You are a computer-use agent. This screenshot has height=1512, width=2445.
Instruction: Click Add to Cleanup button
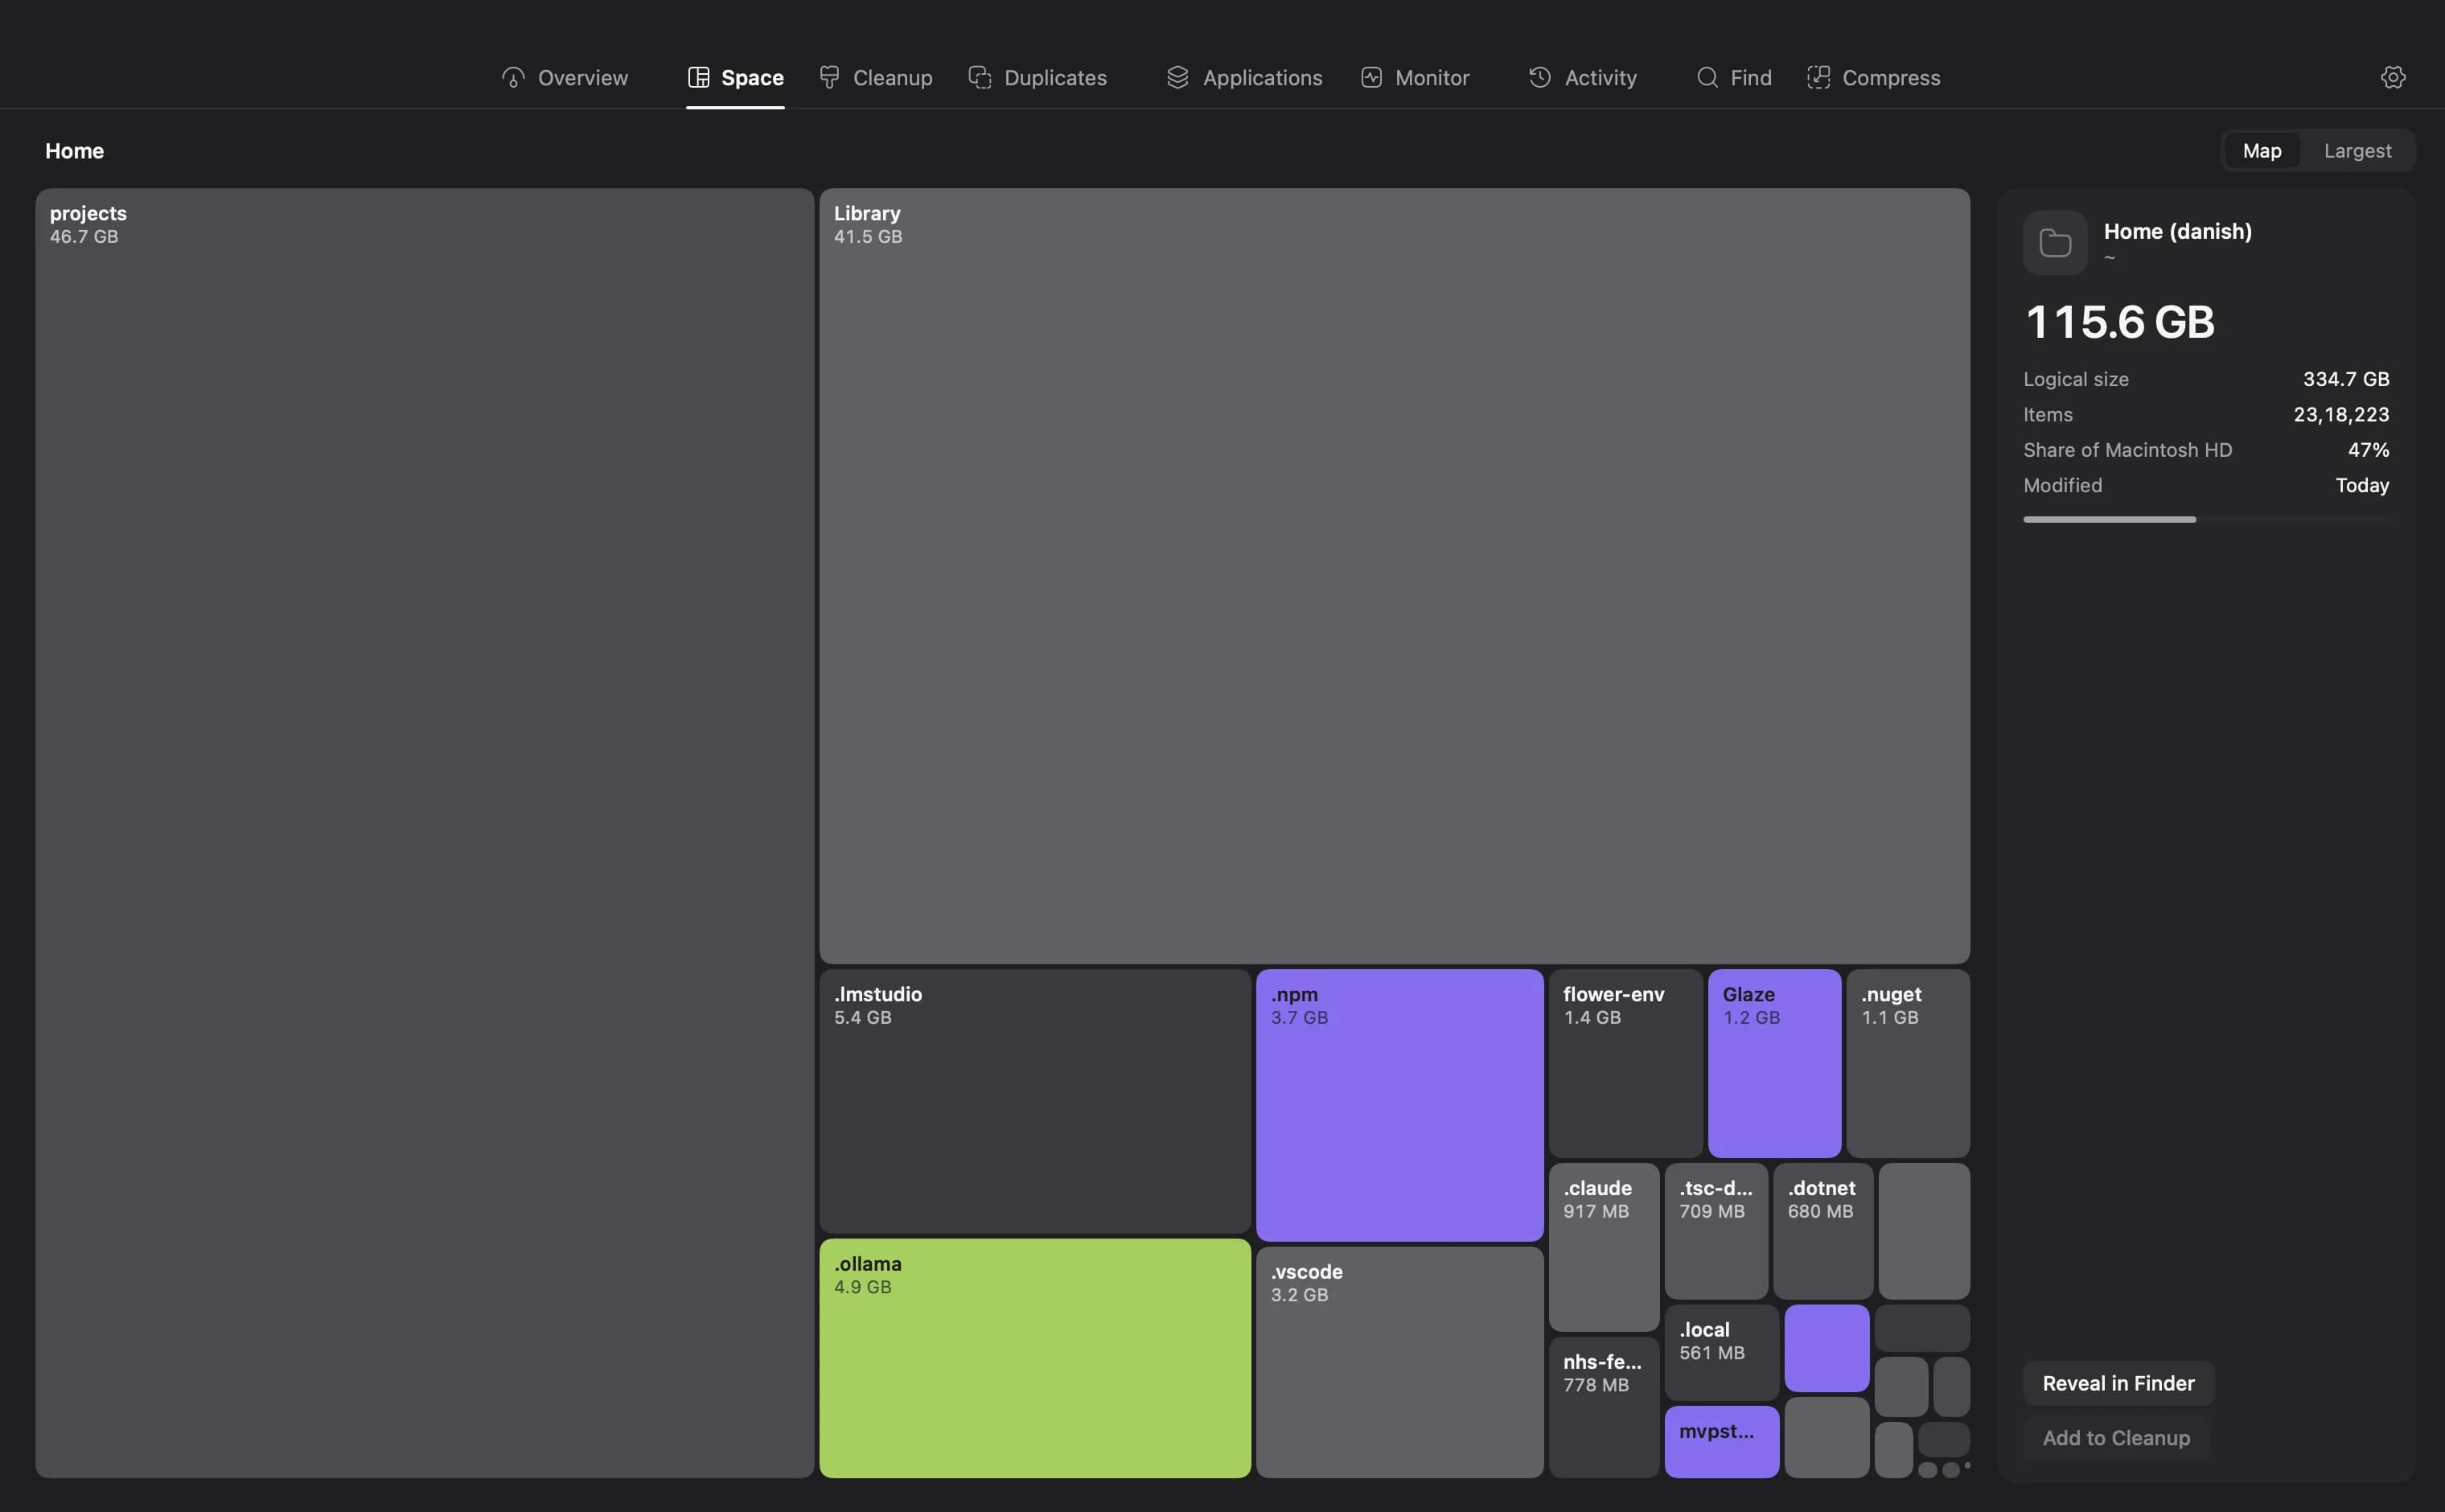[x=2116, y=1438]
